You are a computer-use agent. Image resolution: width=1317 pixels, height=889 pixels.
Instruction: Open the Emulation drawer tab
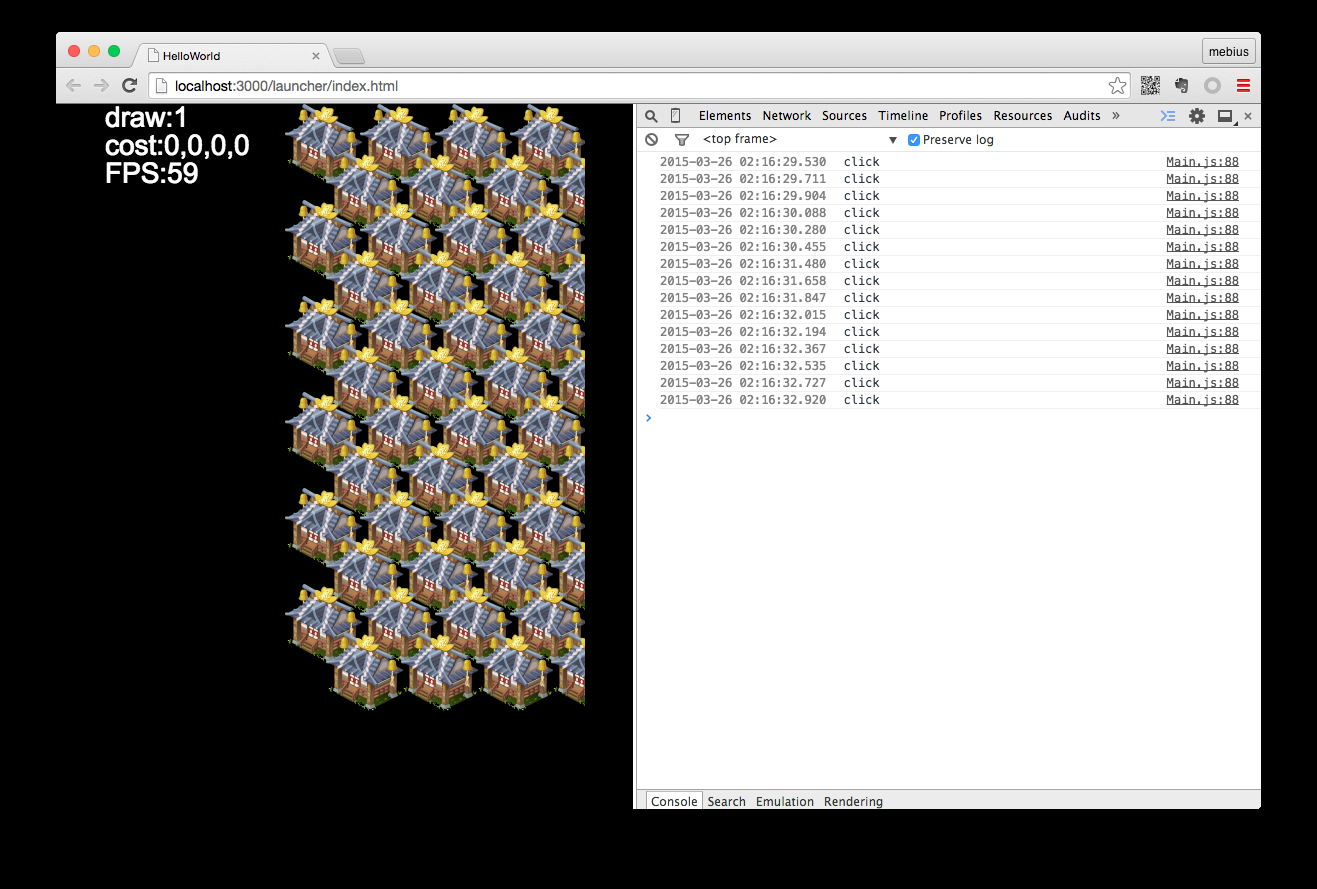(785, 801)
